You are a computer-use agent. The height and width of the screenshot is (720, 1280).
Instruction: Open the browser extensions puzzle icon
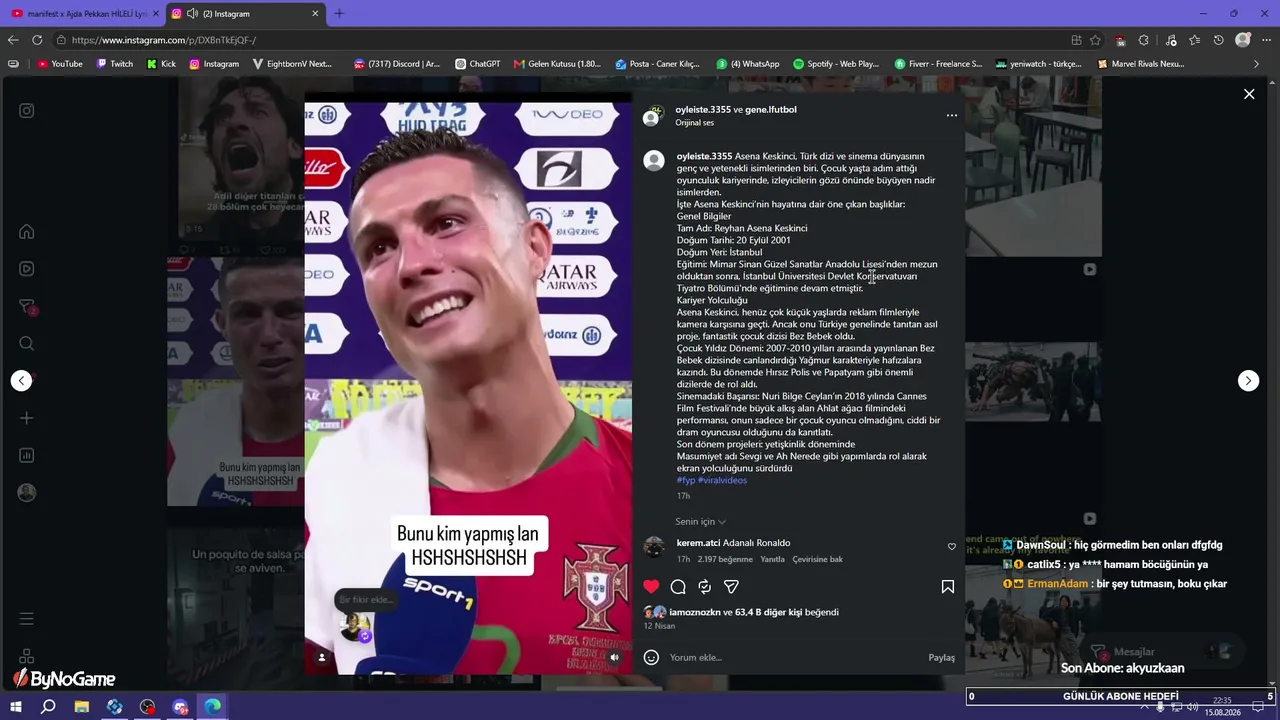coord(1144,40)
